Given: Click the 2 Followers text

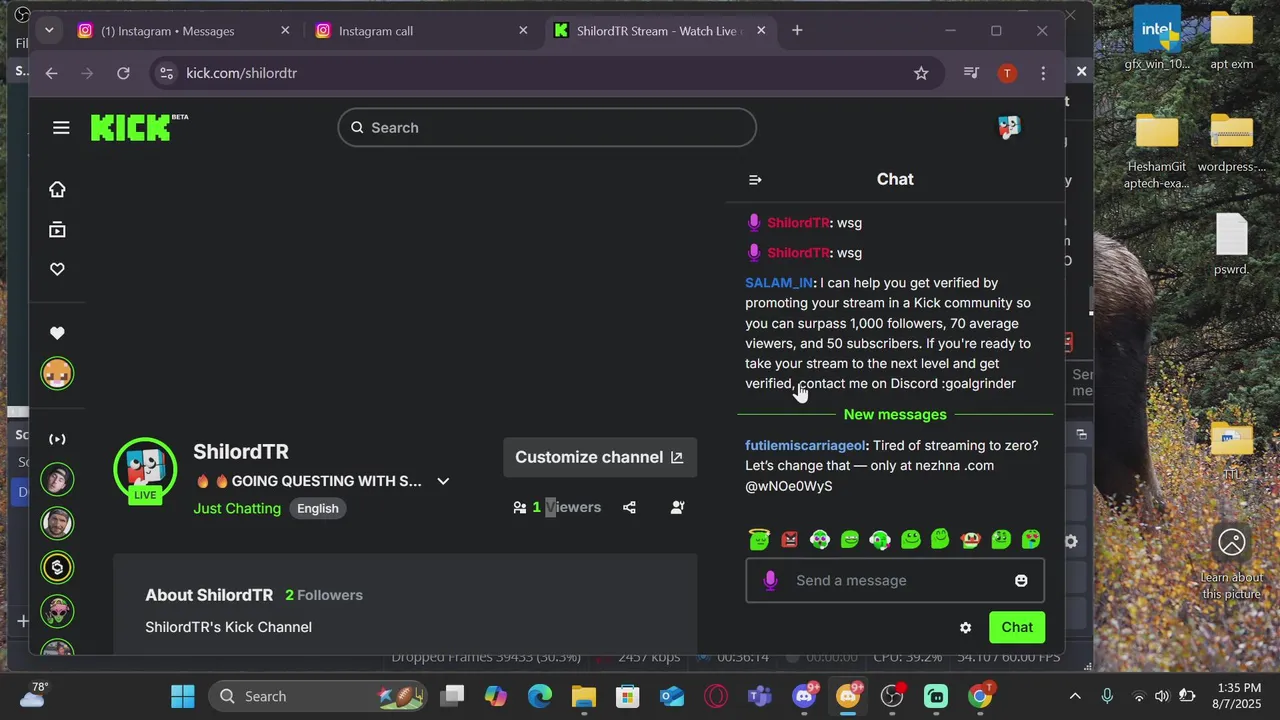Looking at the screenshot, I should [x=324, y=595].
